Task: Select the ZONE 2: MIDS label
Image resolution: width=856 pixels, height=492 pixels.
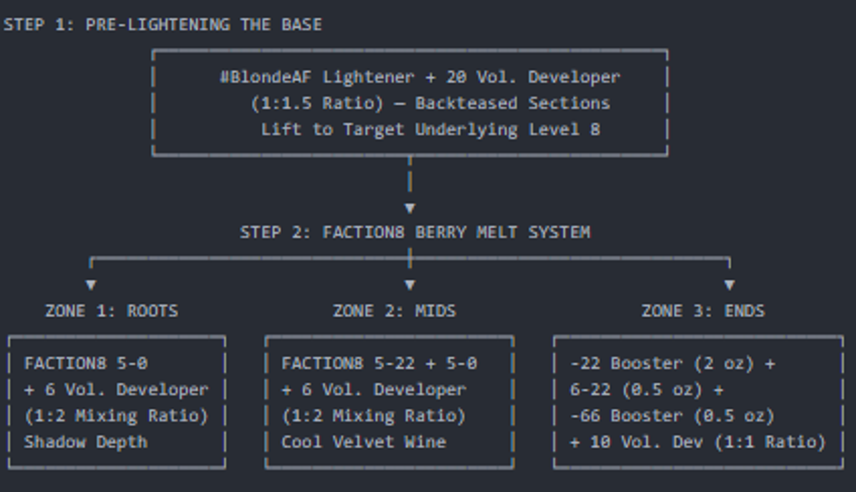Action: (x=394, y=311)
